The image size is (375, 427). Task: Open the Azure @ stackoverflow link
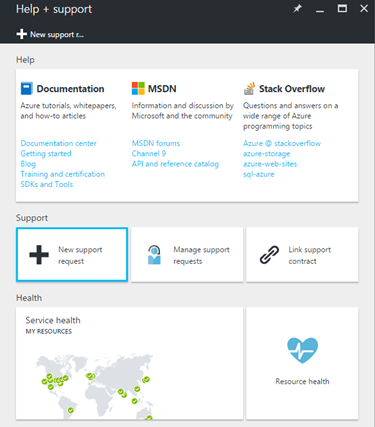282,143
